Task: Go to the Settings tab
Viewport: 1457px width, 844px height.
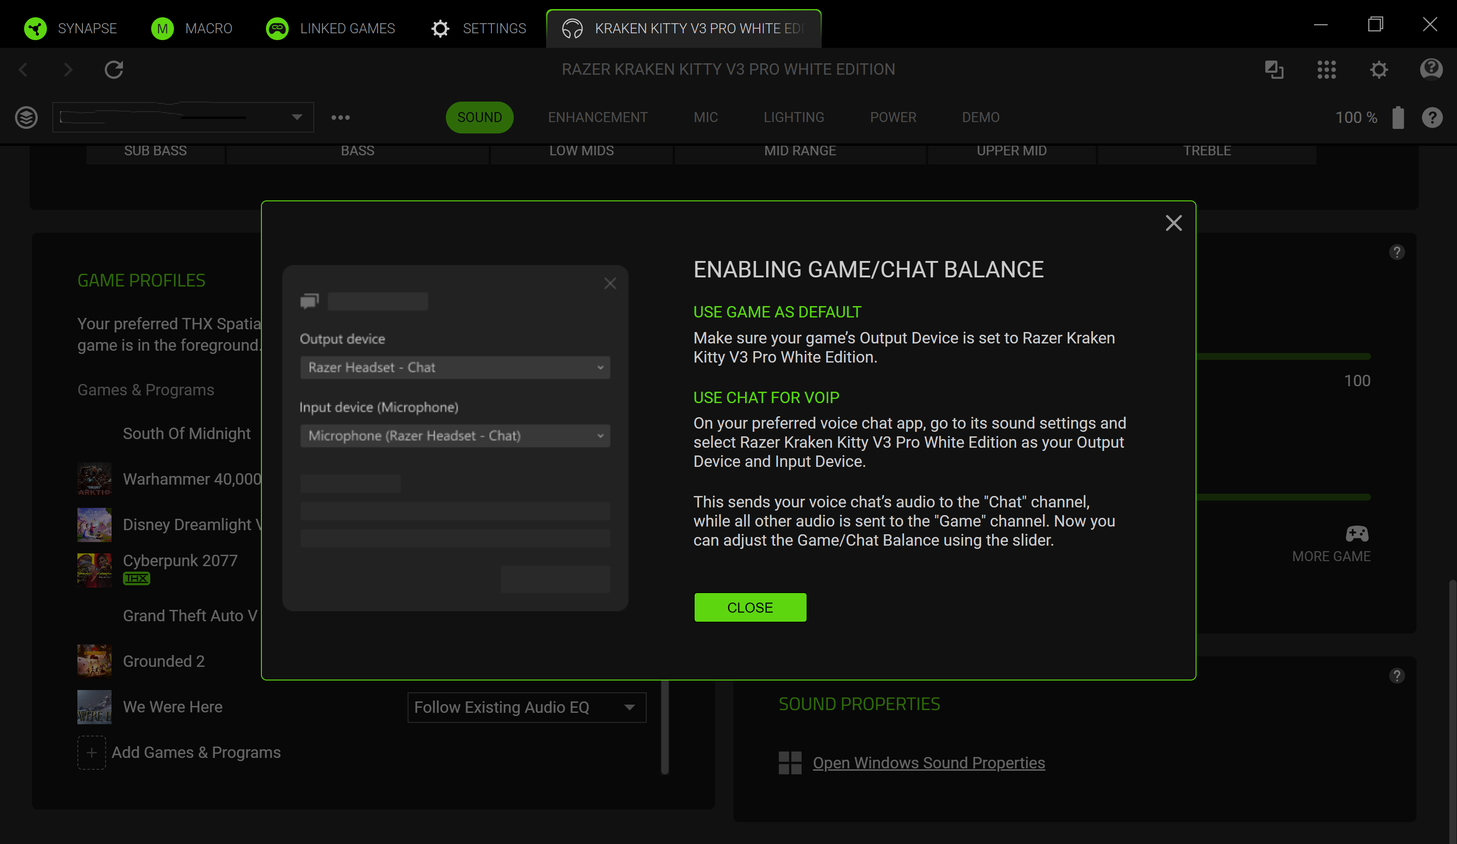Action: point(478,28)
